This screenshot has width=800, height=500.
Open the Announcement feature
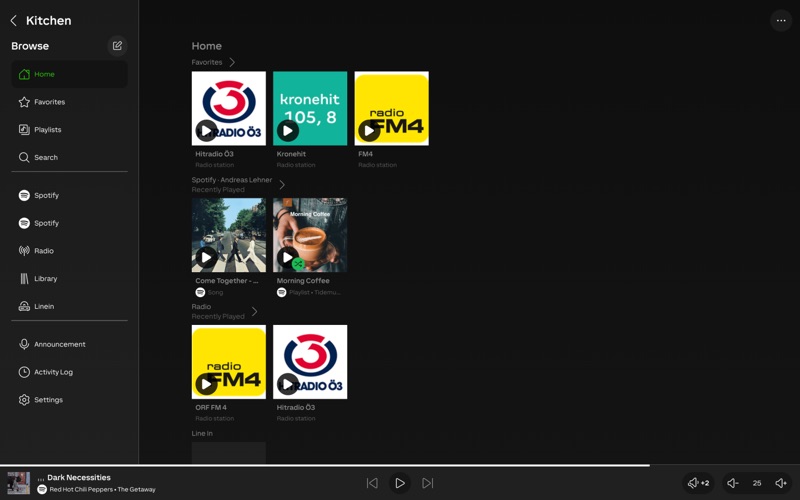[x=69, y=344]
